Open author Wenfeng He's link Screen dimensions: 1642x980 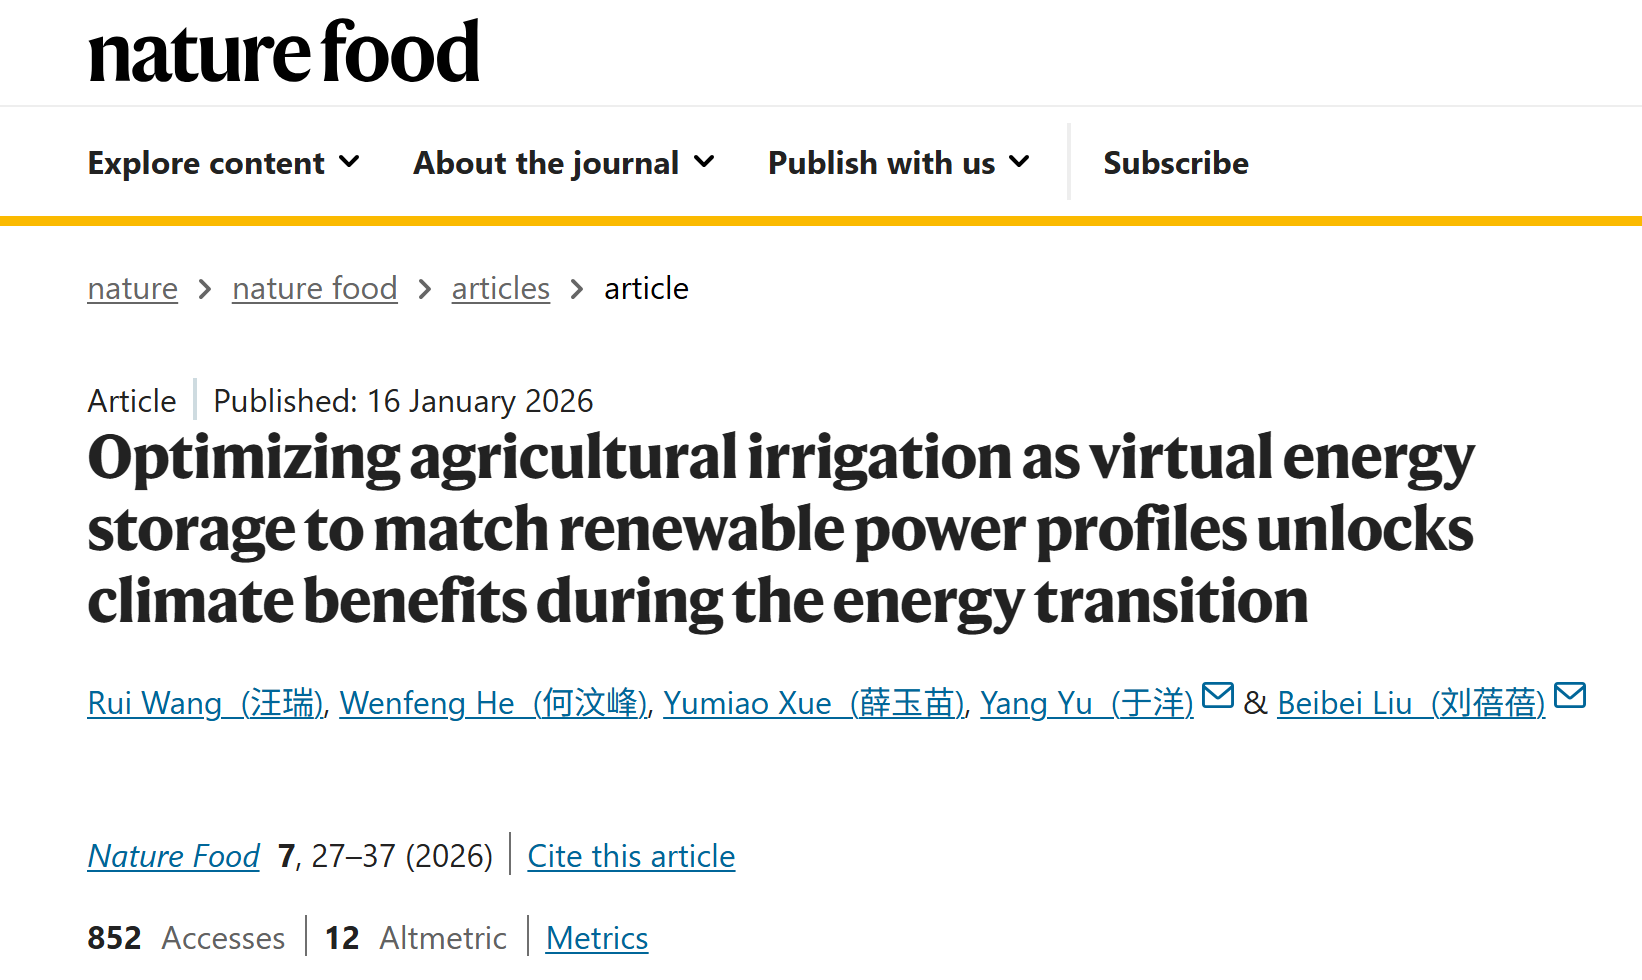(x=494, y=703)
